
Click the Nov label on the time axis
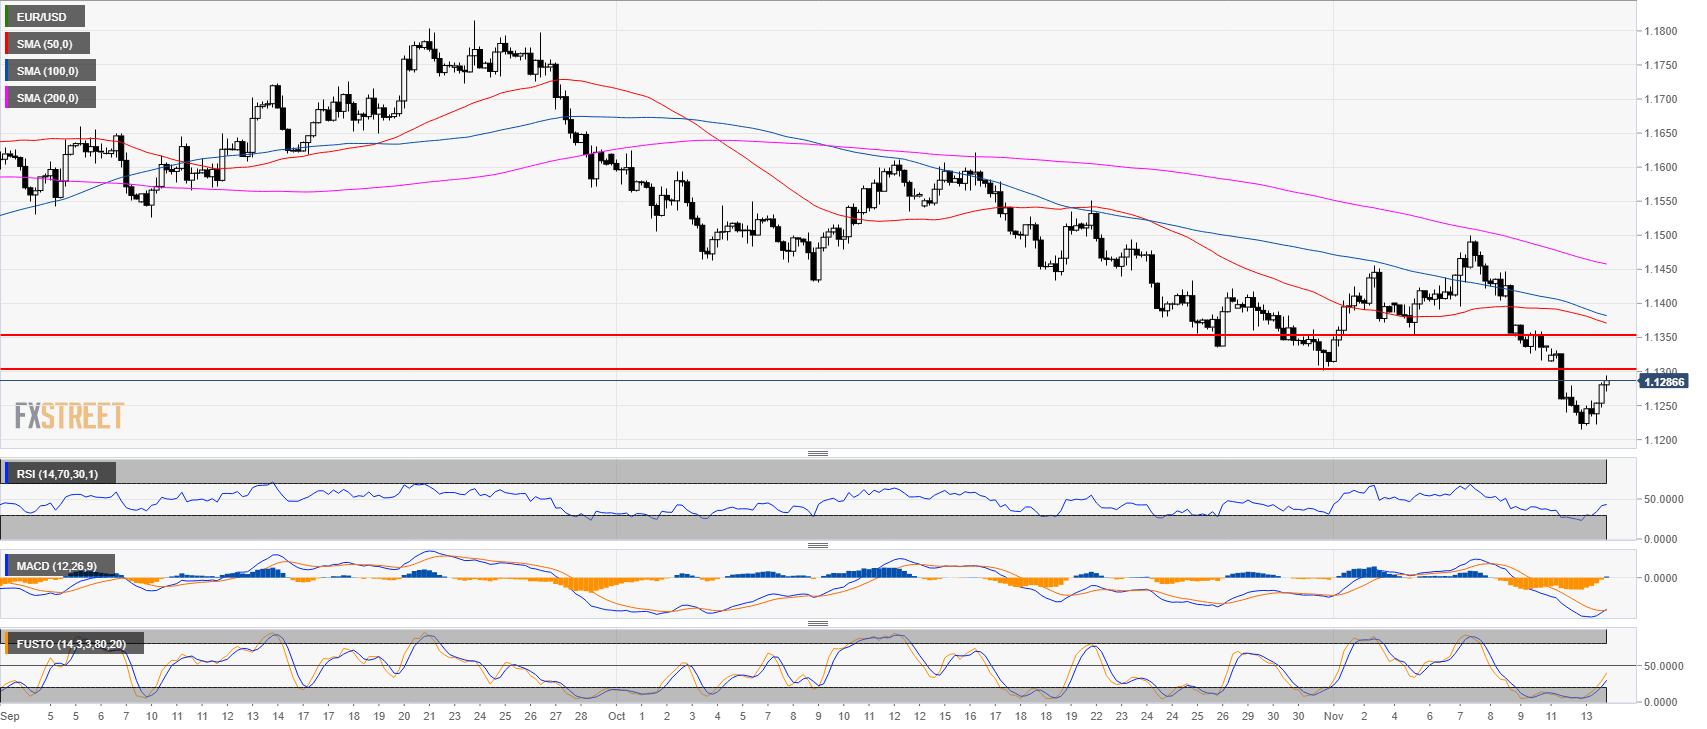[x=1333, y=716]
